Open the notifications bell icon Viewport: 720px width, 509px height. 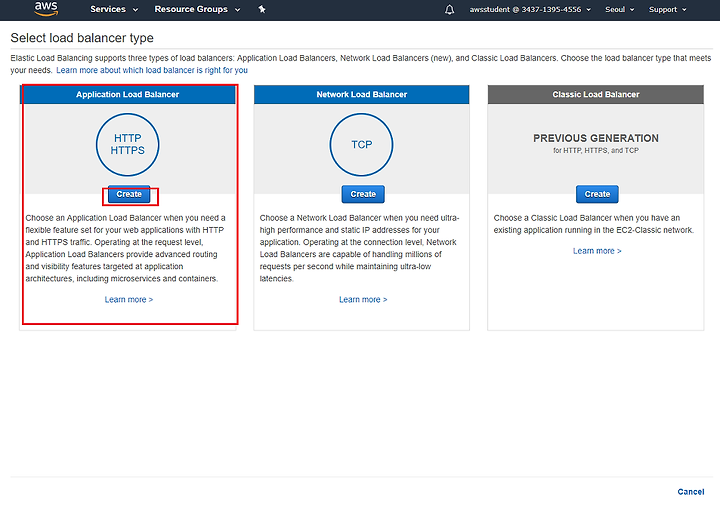[450, 10]
